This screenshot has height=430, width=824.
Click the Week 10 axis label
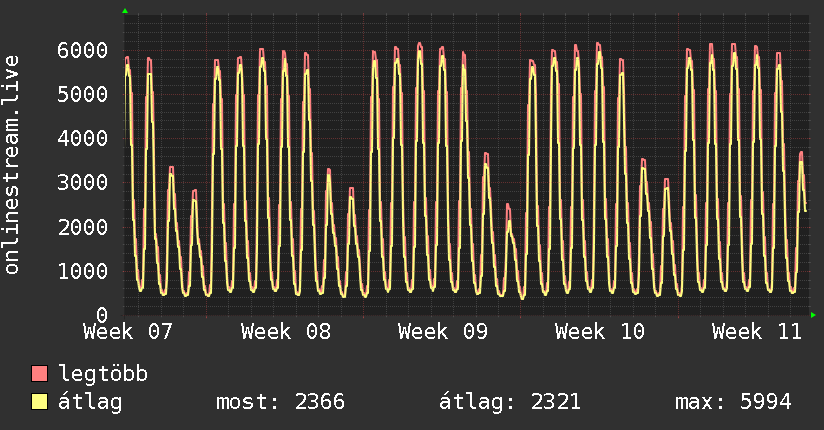pyautogui.click(x=600, y=332)
